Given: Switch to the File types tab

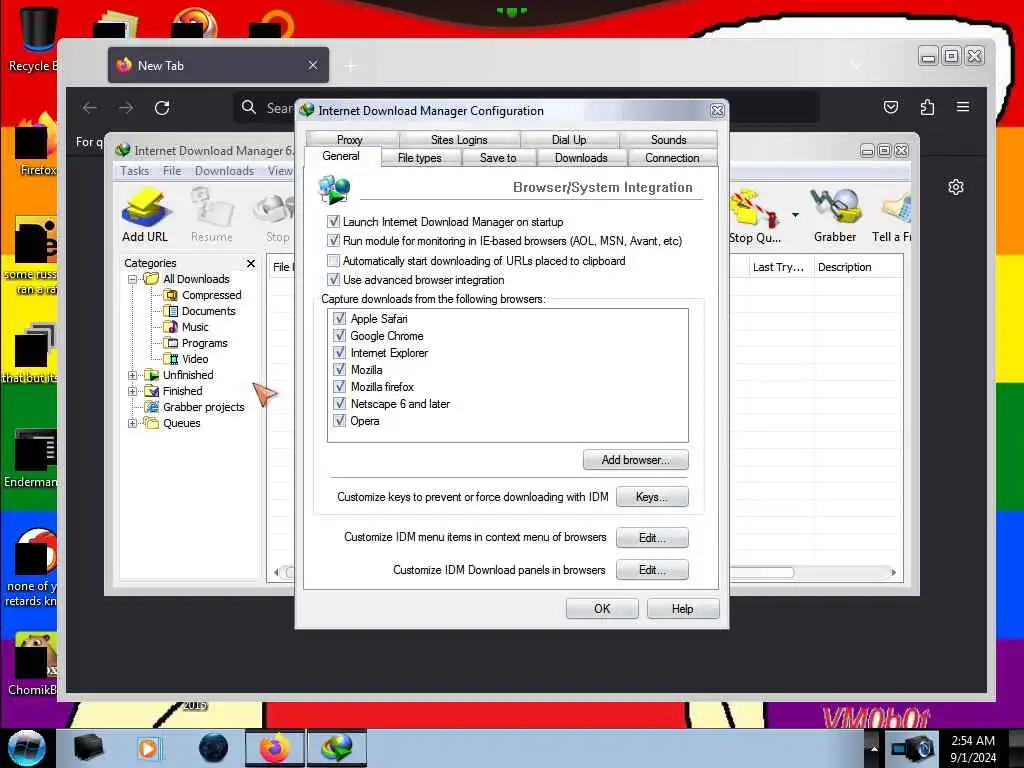Looking at the screenshot, I should 419,157.
